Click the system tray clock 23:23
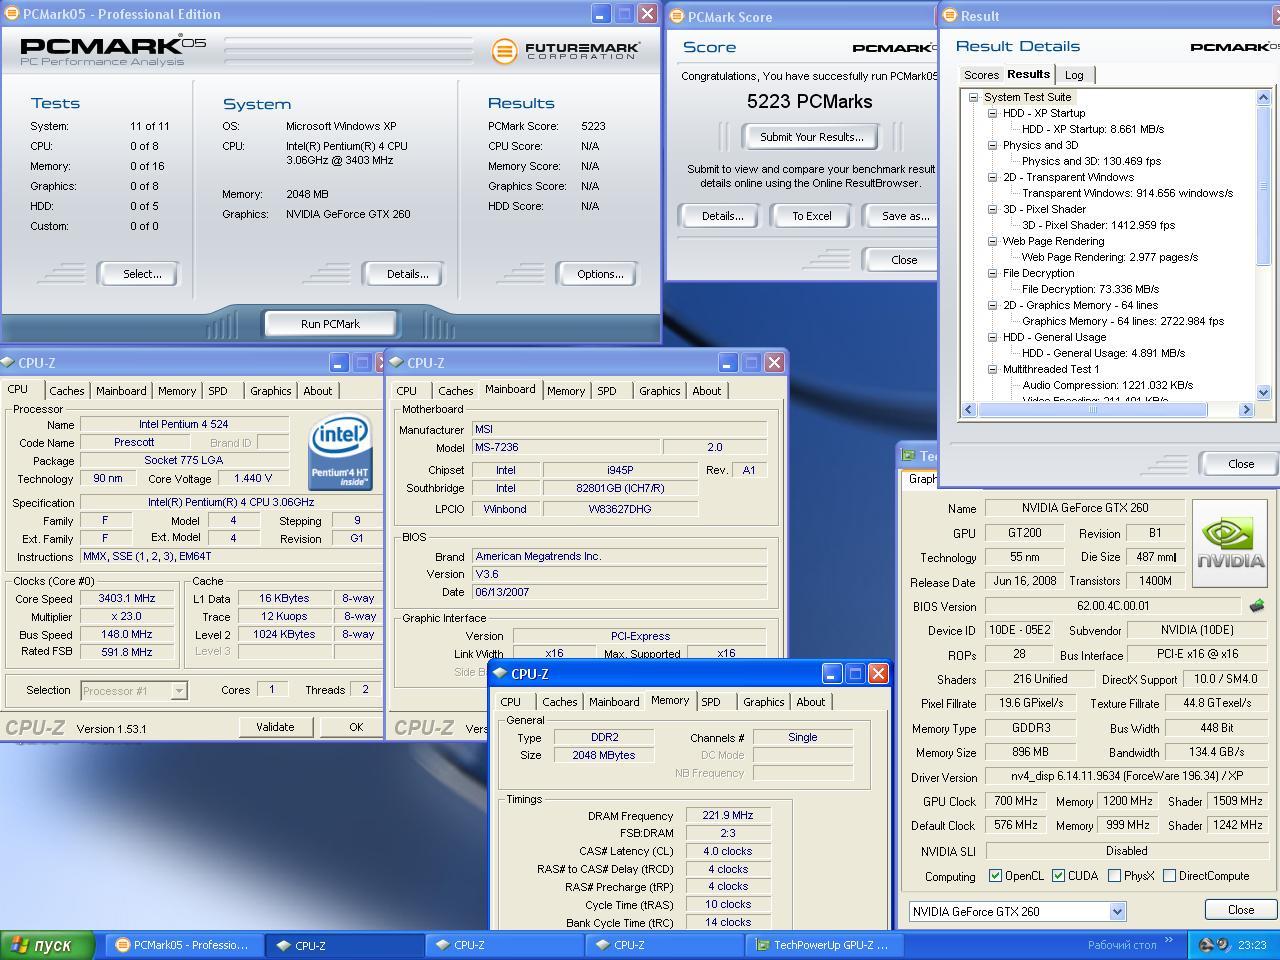This screenshot has width=1280, height=960. [x=1252, y=945]
